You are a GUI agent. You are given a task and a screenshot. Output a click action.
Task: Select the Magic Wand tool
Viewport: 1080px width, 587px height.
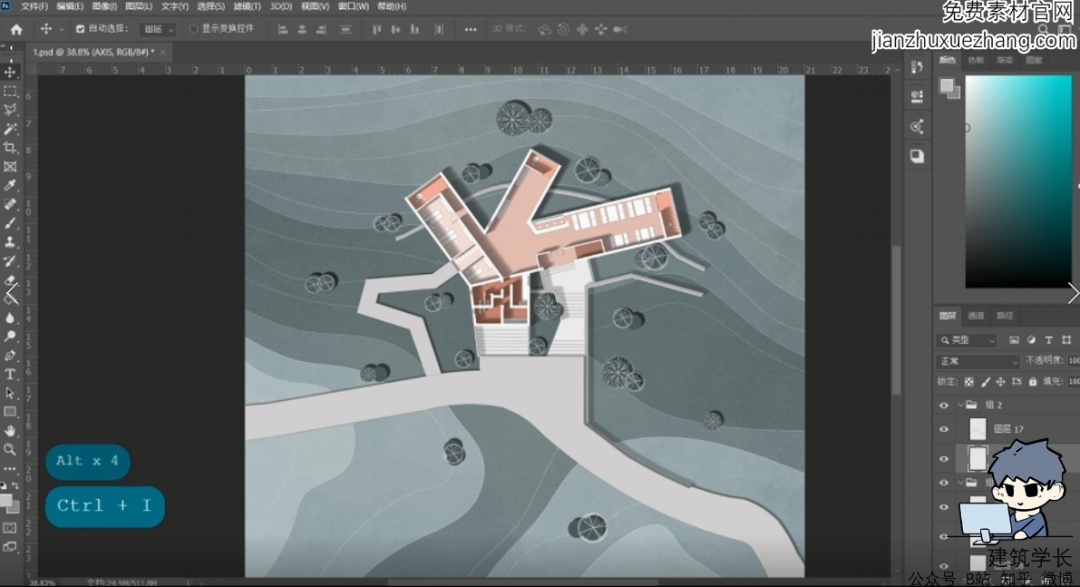[10, 129]
